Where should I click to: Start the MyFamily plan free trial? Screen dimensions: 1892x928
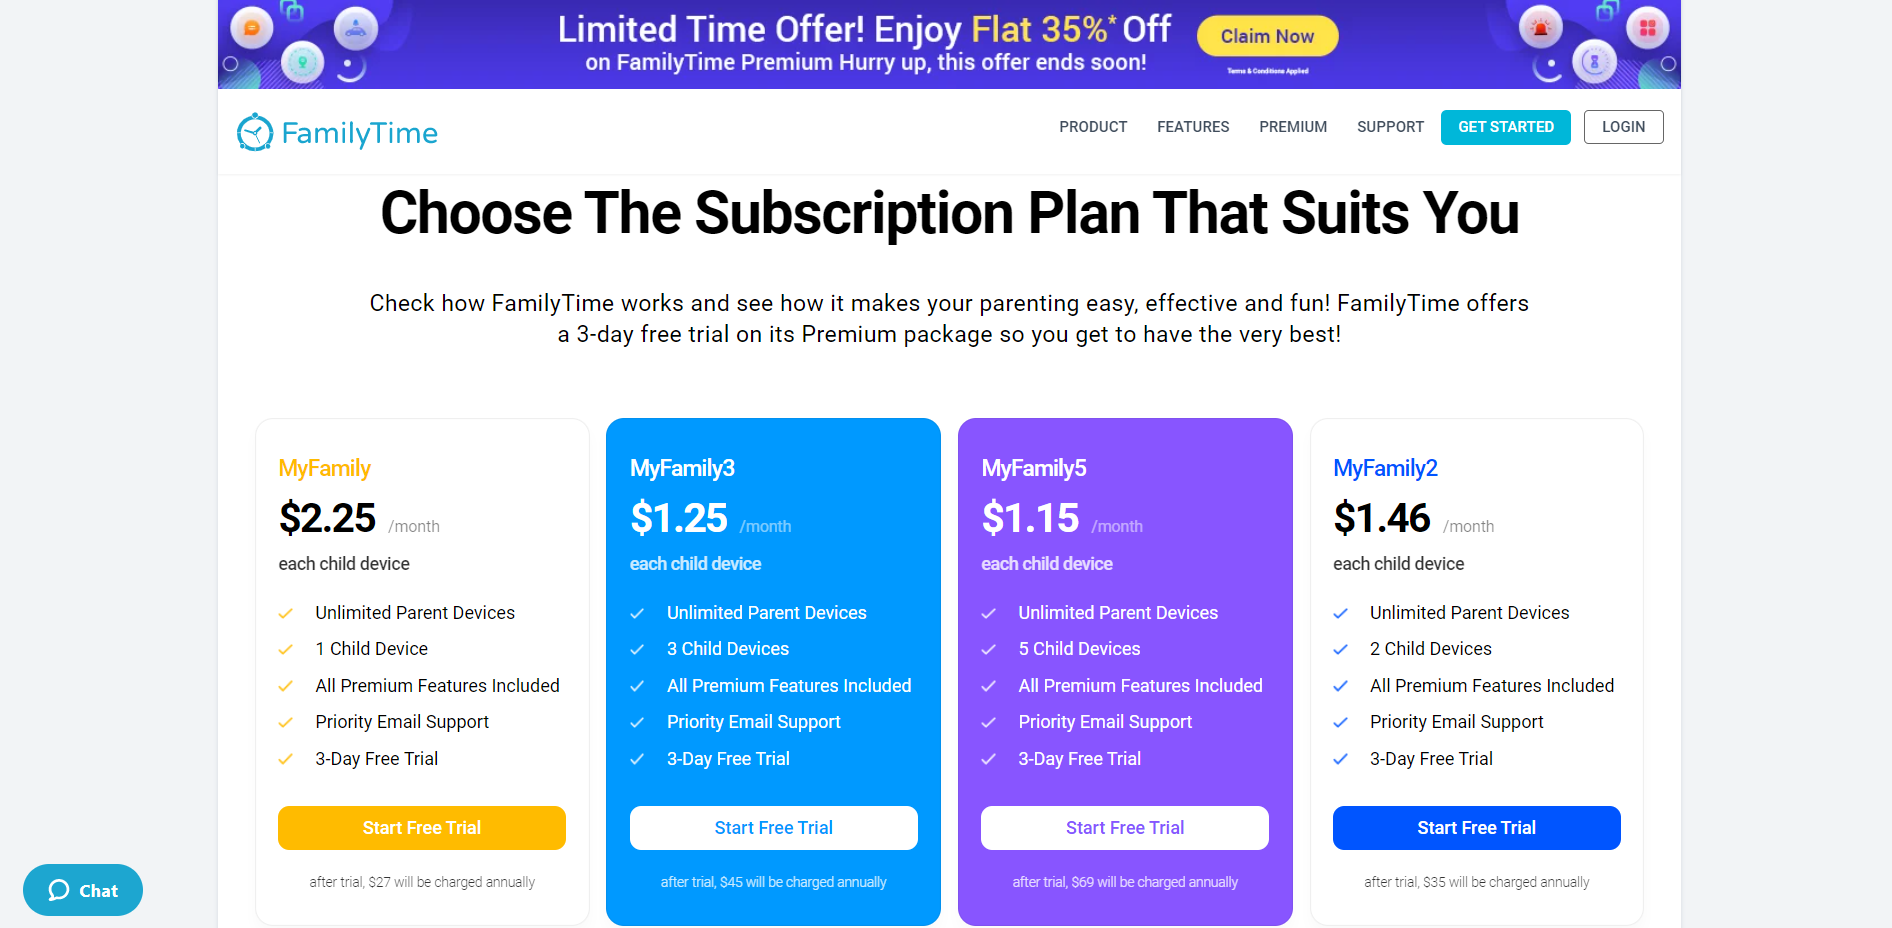coord(422,828)
